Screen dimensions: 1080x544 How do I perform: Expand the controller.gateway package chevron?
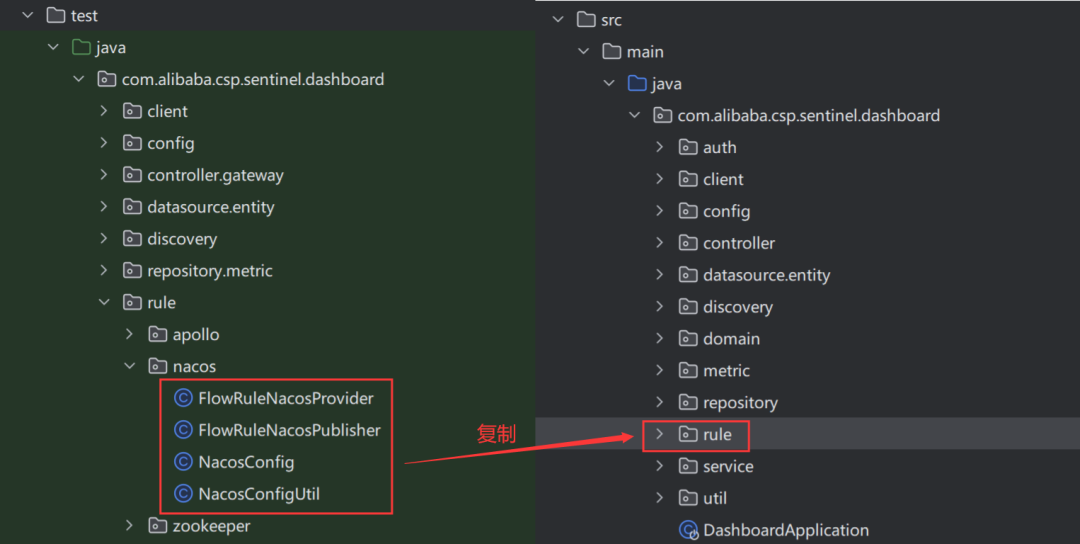tap(104, 175)
